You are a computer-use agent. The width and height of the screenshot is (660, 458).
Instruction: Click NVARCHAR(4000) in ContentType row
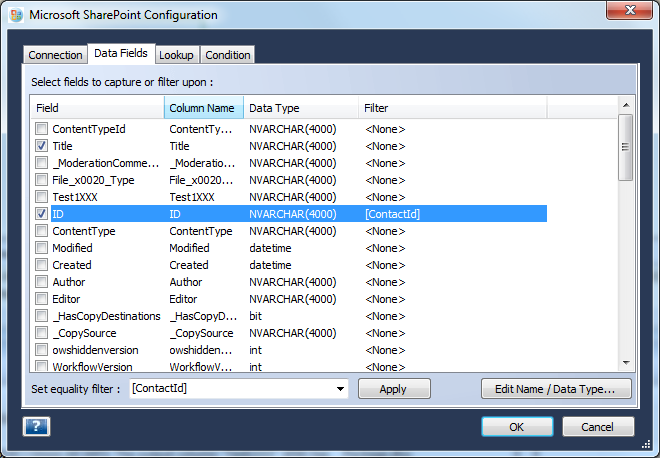pos(293,231)
